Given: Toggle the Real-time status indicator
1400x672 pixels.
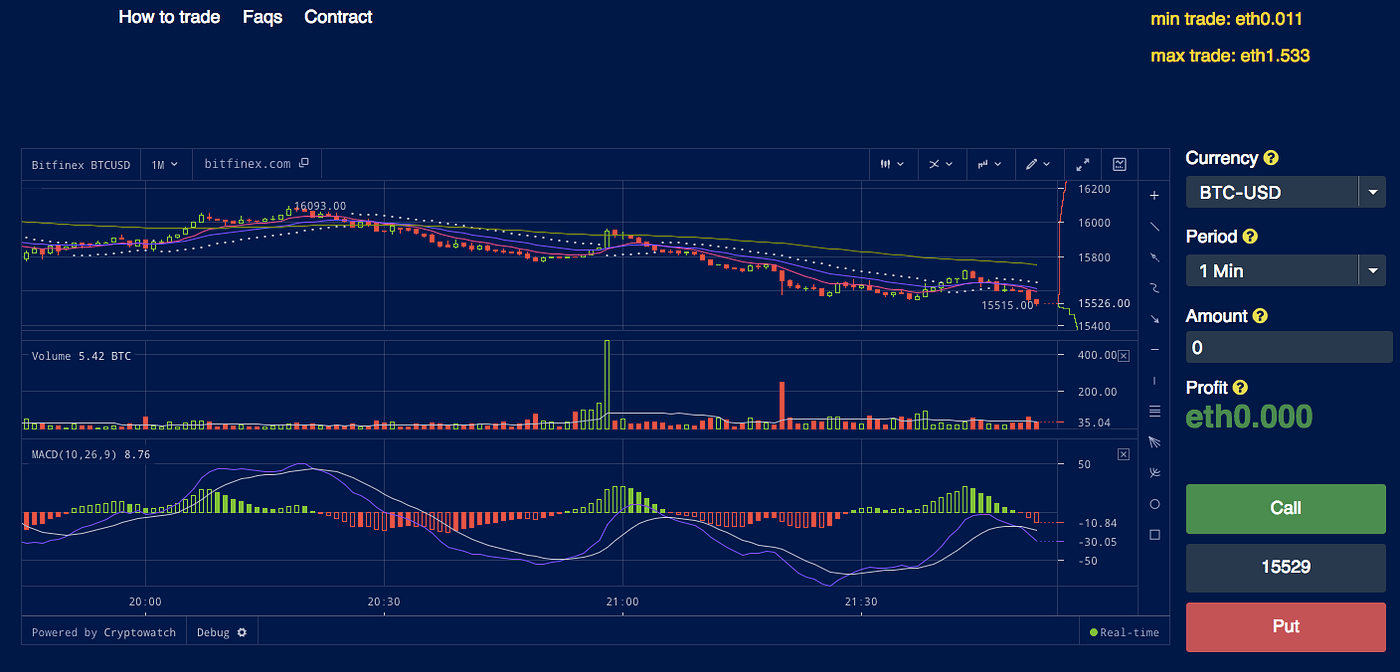Looking at the screenshot, I should click(1124, 633).
